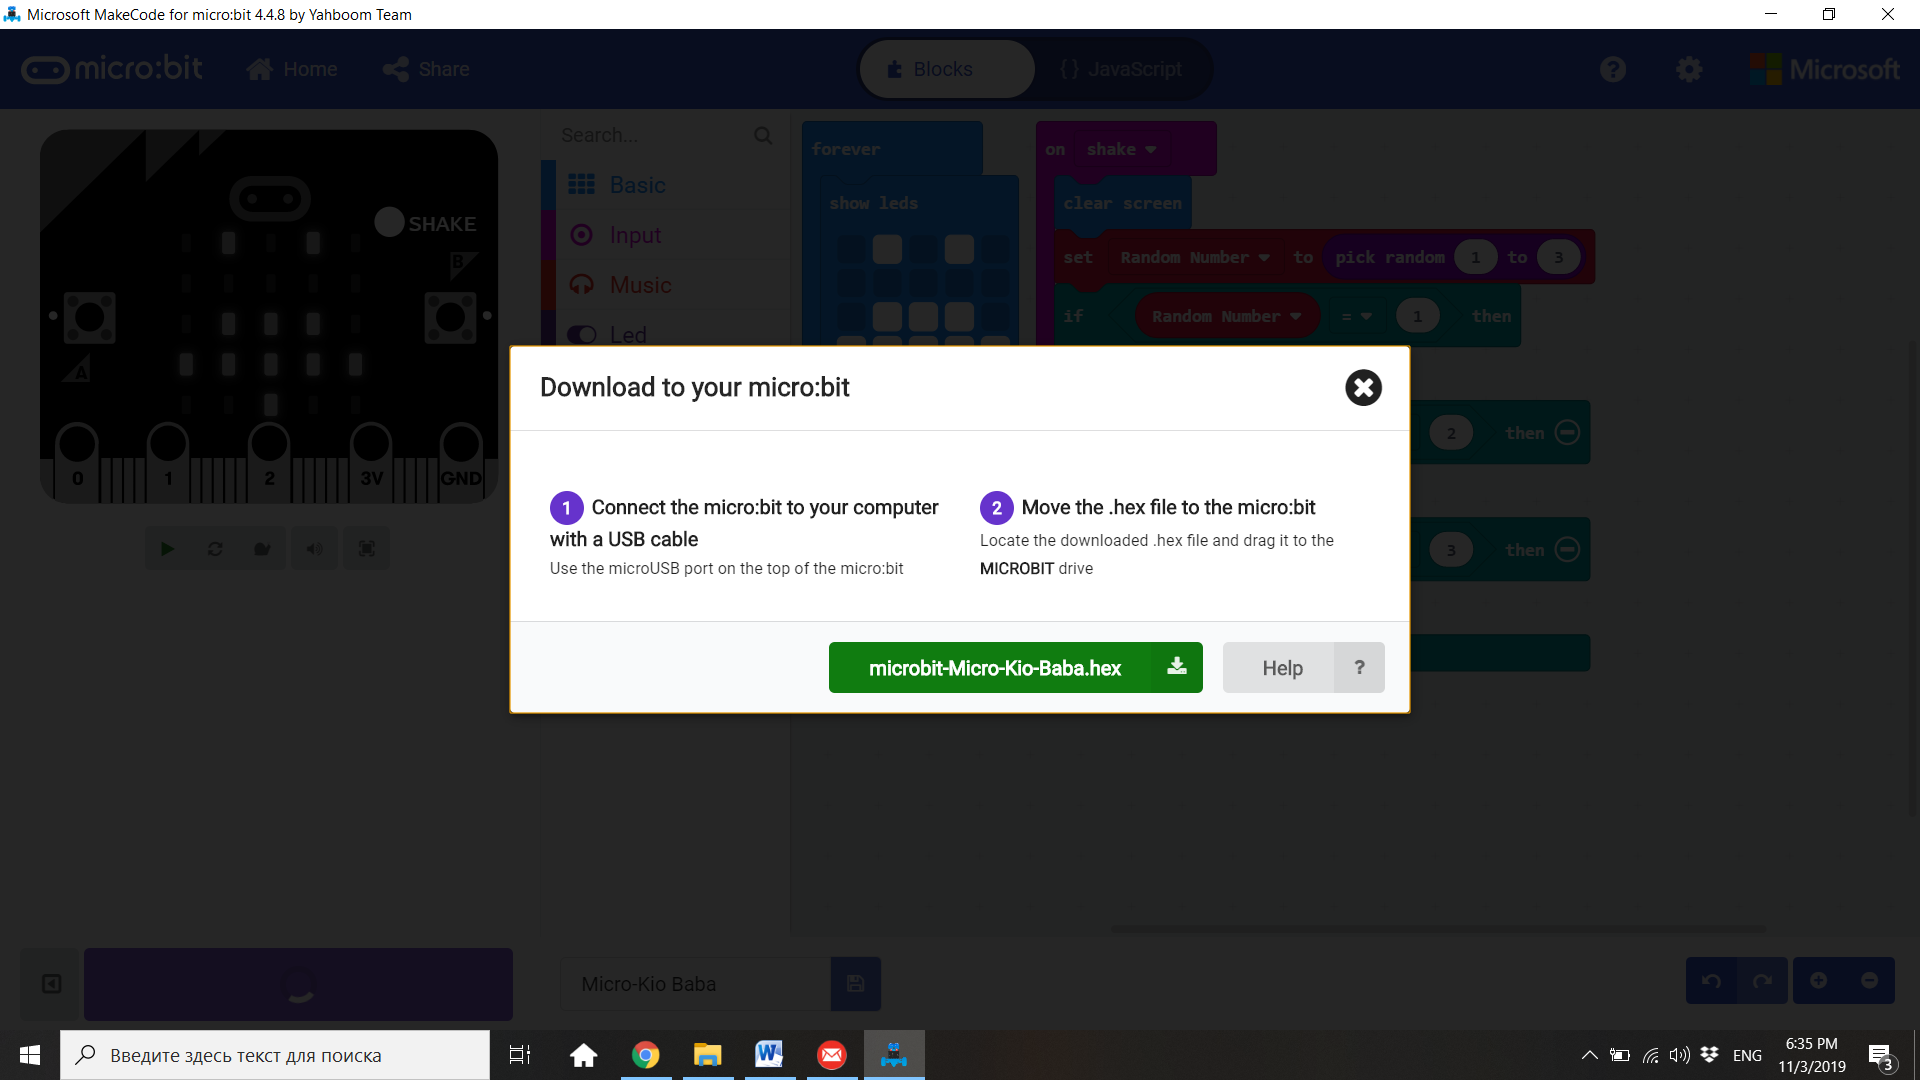Screen dimensions: 1920x1080
Task: Start the micro:bit simulator with the play icon
Action: 167,548
